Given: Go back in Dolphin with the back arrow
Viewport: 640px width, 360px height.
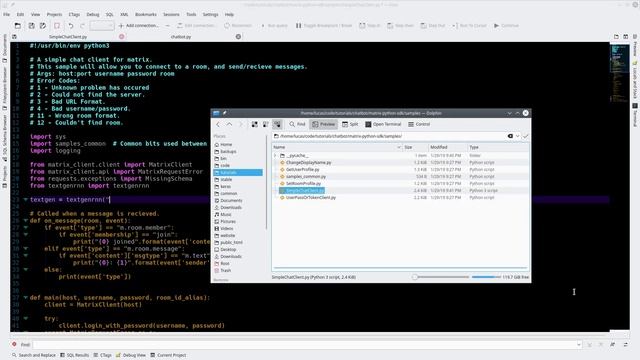Looking at the screenshot, I should (x=218, y=124).
